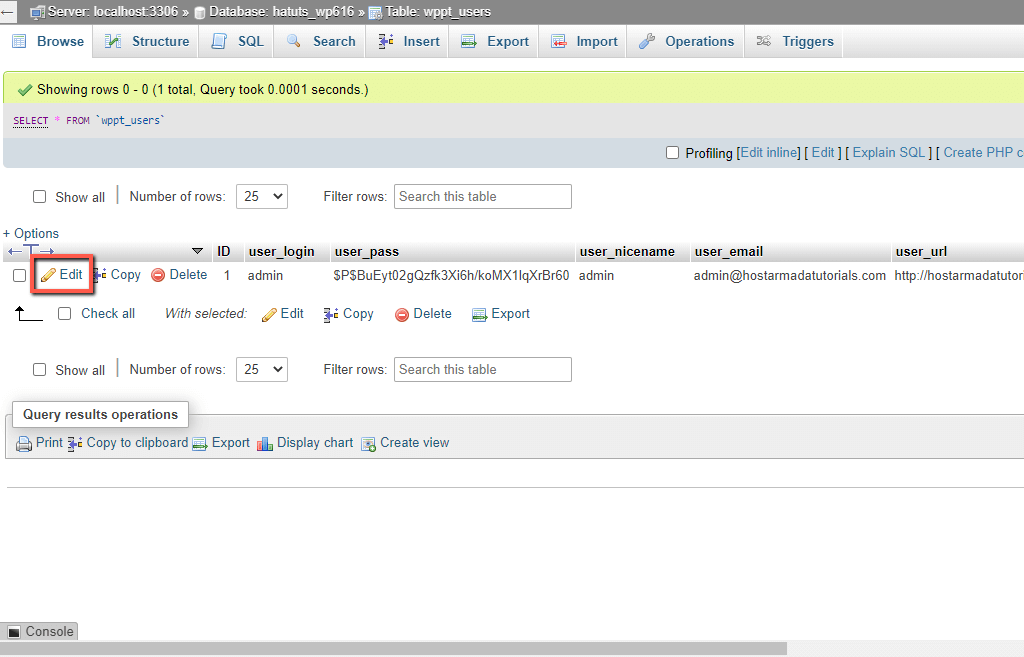
Task: Open the Insert tab
Action: pyautogui.click(x=409, y=41)
